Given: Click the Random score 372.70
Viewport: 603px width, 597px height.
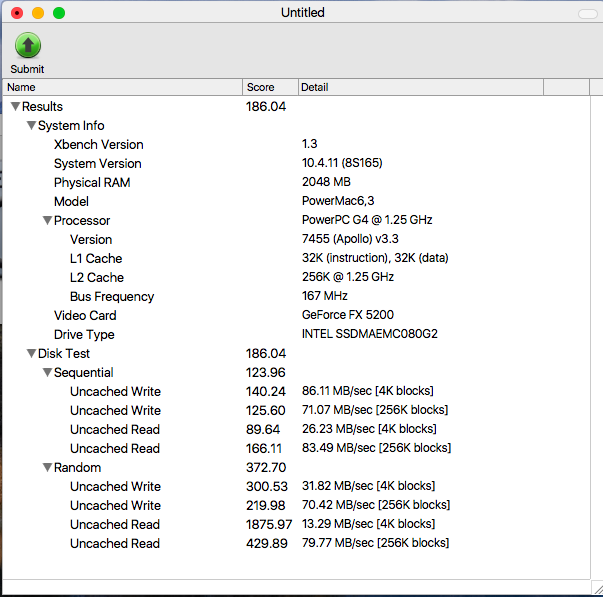Looking at the screenshot, I should coord(266,467).
